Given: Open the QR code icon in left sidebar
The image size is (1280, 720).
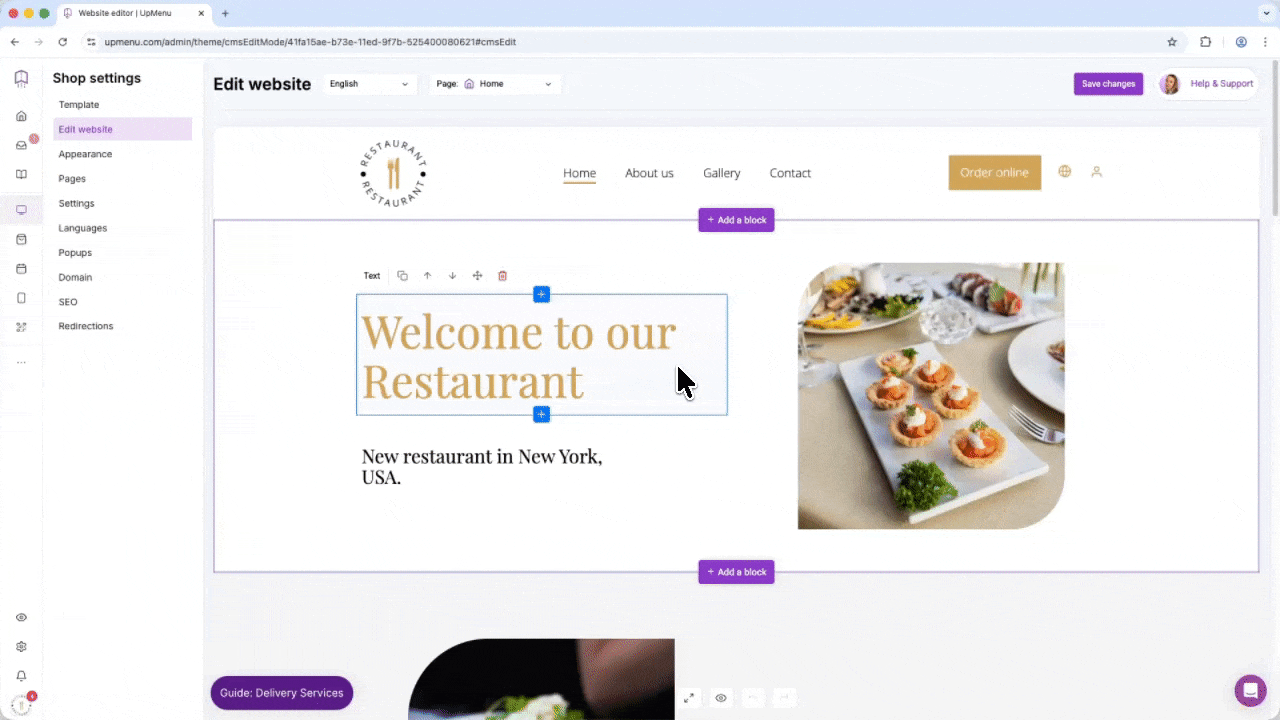Looking at the screenshot, I should [x=21, y=327].
